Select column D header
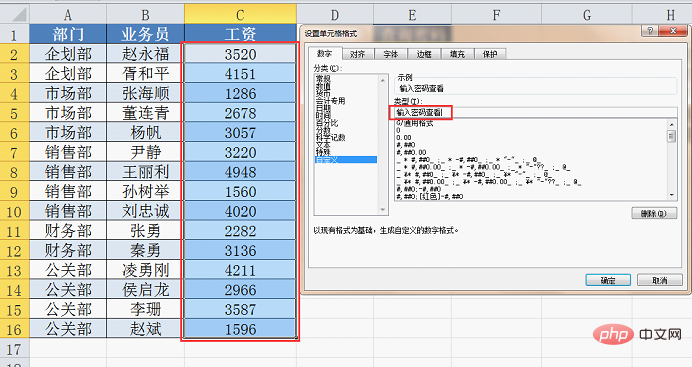 click(x=335, y=15)
